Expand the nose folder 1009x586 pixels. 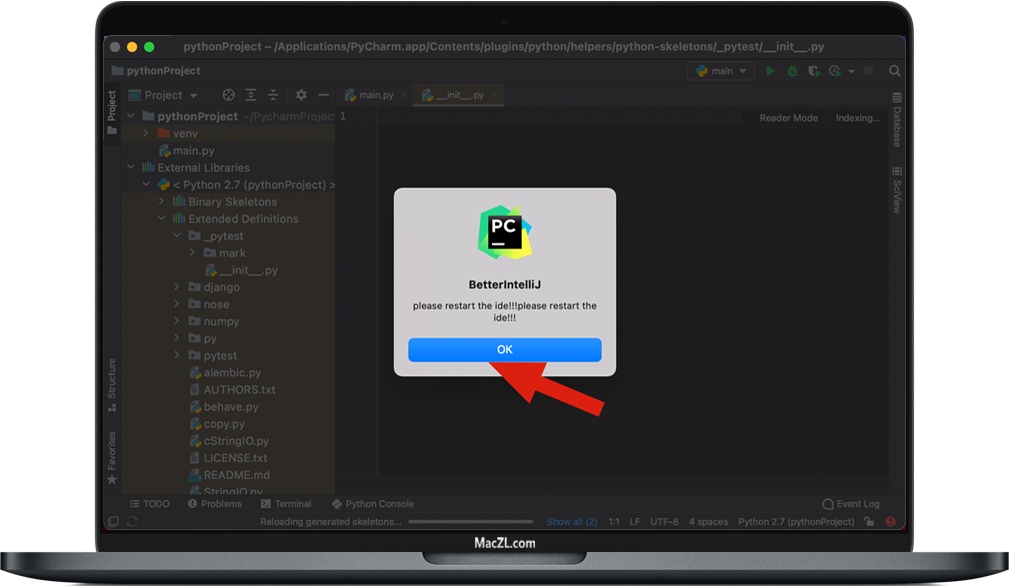[177, 304]
